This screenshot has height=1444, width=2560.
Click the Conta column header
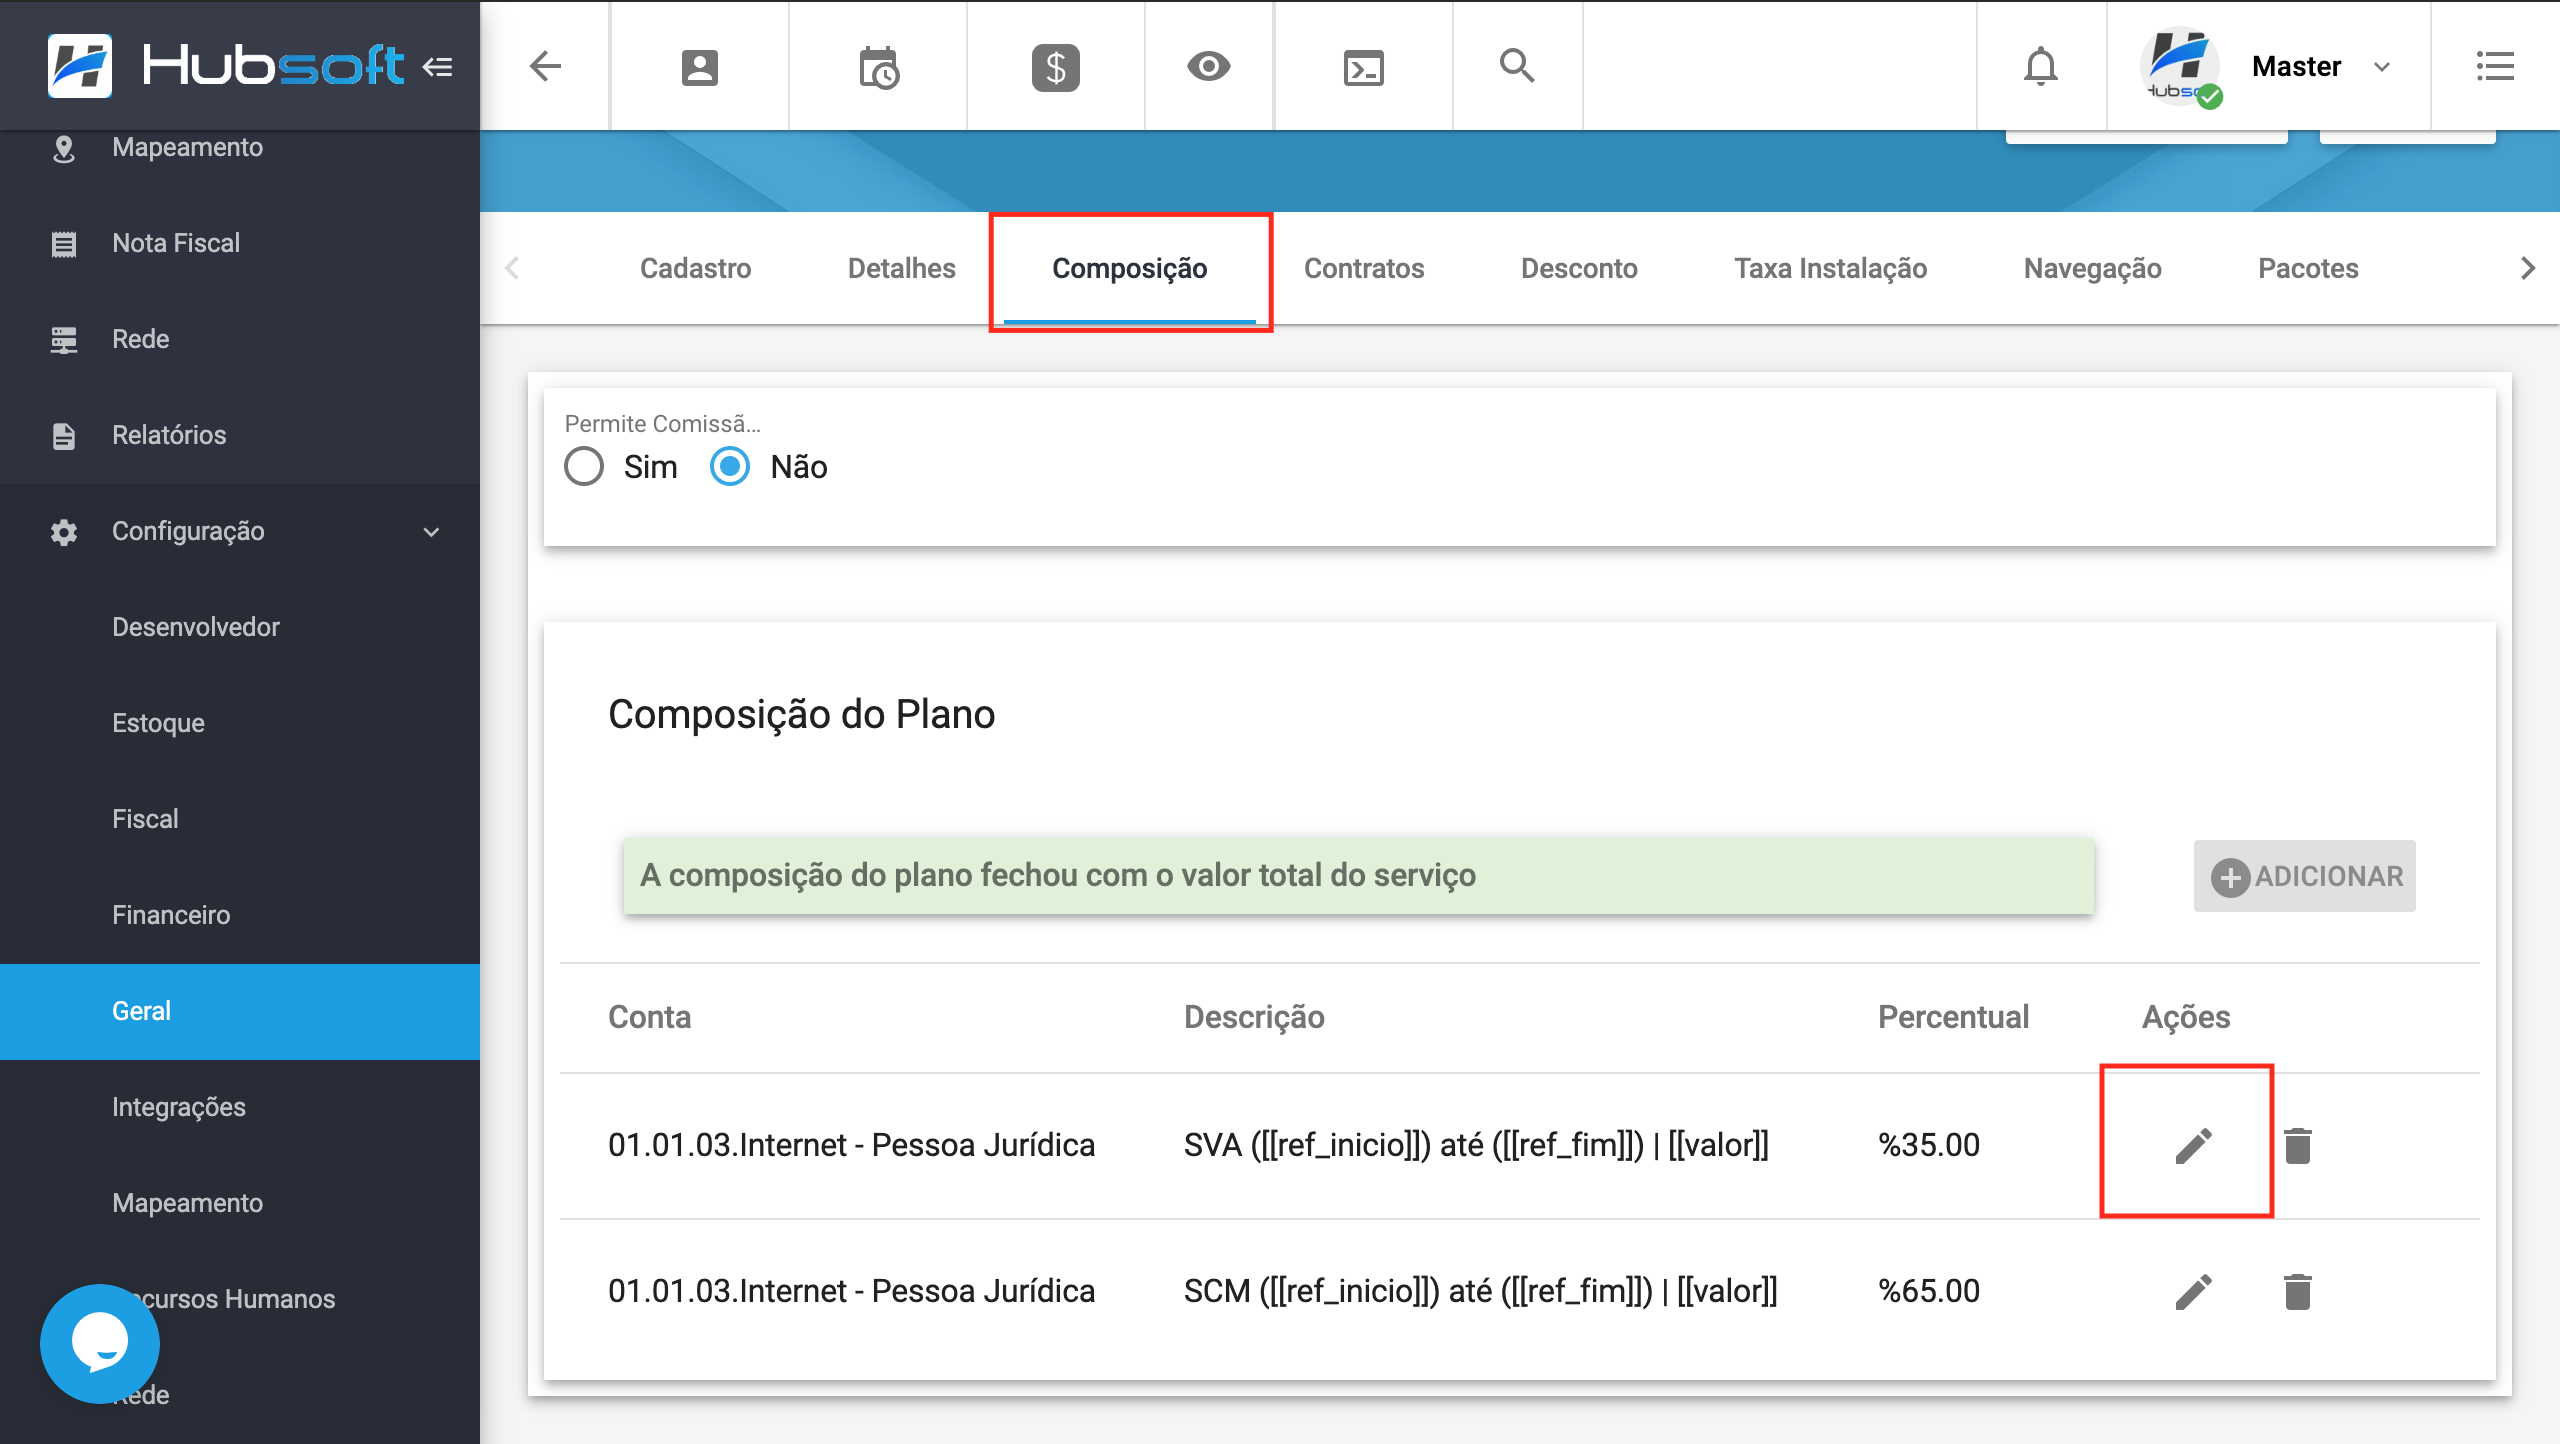pos(649,1017)
